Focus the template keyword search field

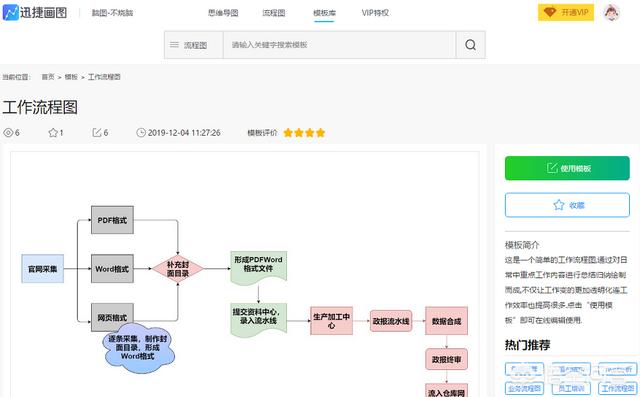pos(340,45)
